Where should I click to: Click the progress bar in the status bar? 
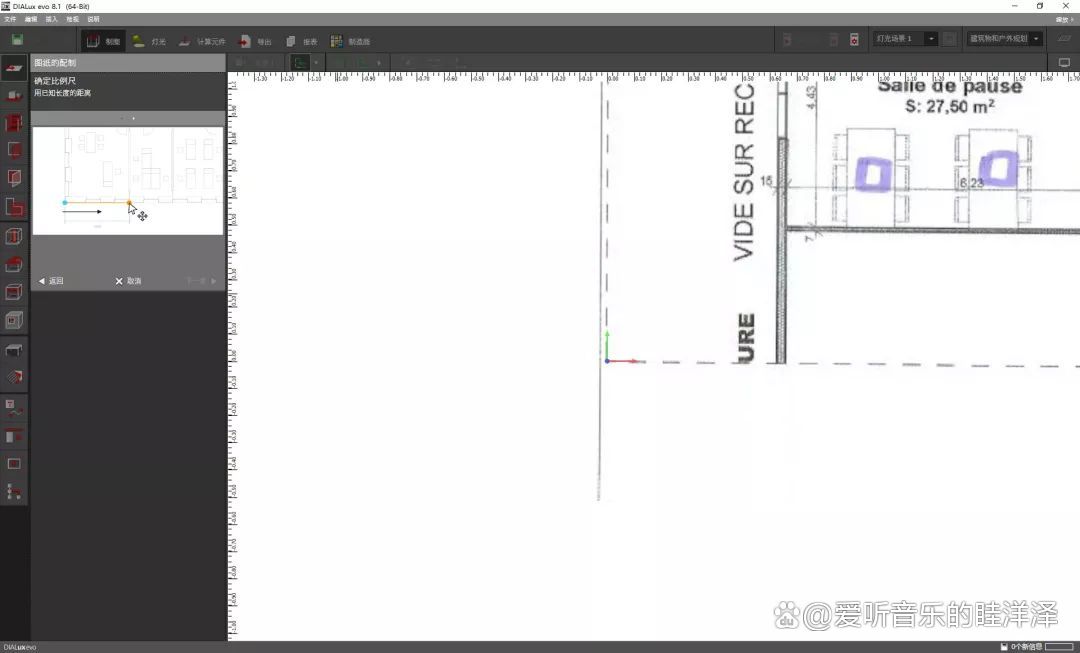click(1060, 647)
